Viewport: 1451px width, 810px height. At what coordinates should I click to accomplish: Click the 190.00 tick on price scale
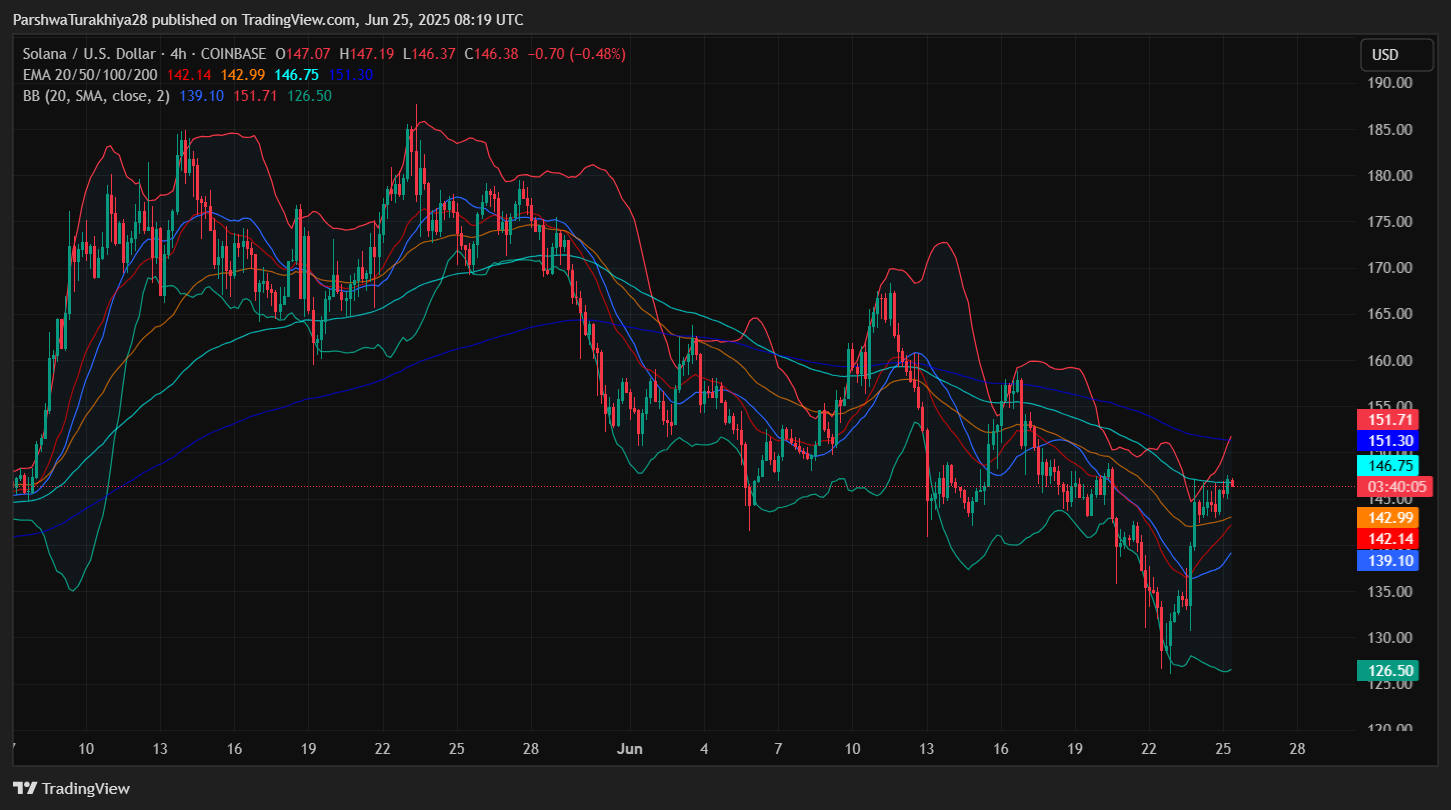pyautogui.click(x=1390, y=83)
